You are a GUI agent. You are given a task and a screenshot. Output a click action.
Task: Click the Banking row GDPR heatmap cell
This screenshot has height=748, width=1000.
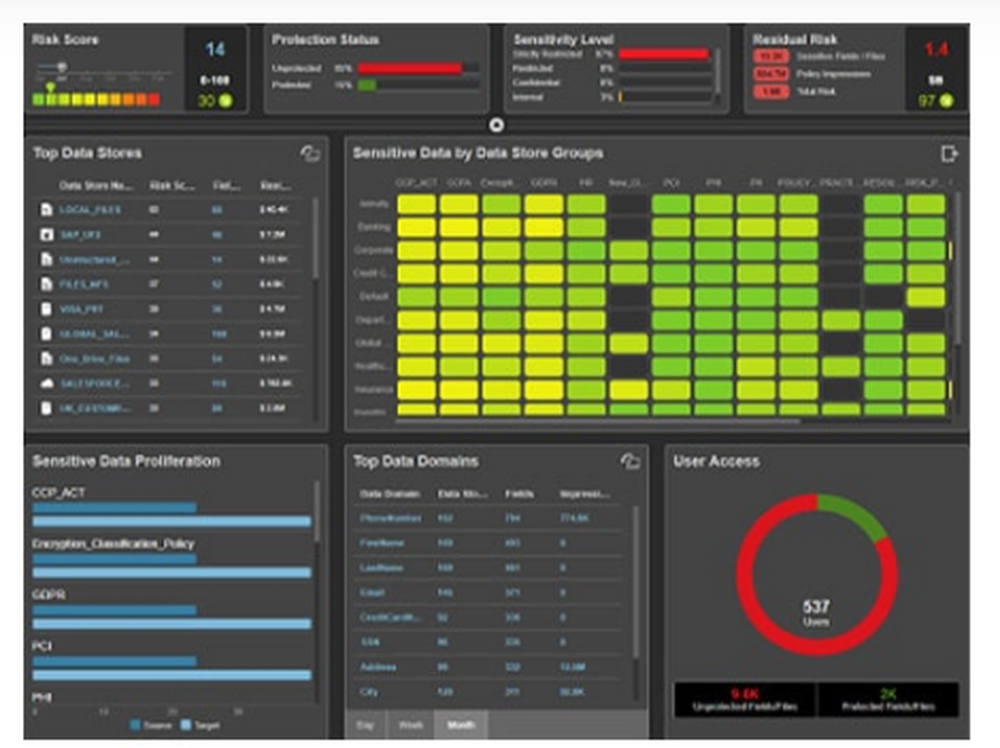(544, 227)
